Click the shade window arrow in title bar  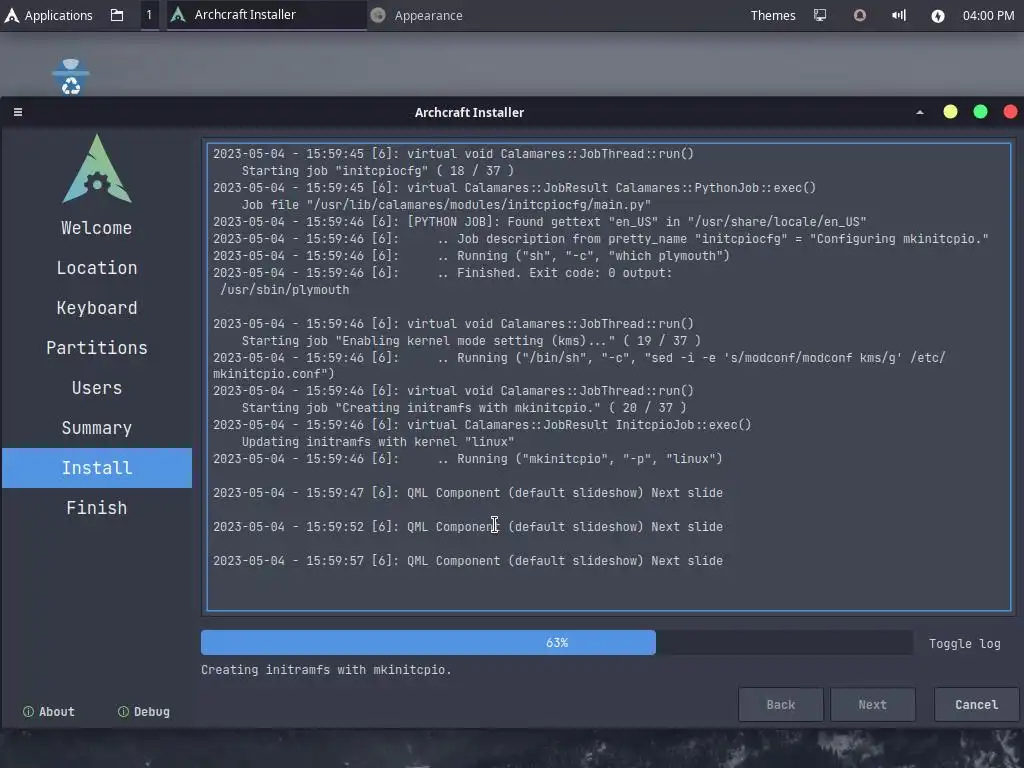pyautogui.click(x=920, y=112)
